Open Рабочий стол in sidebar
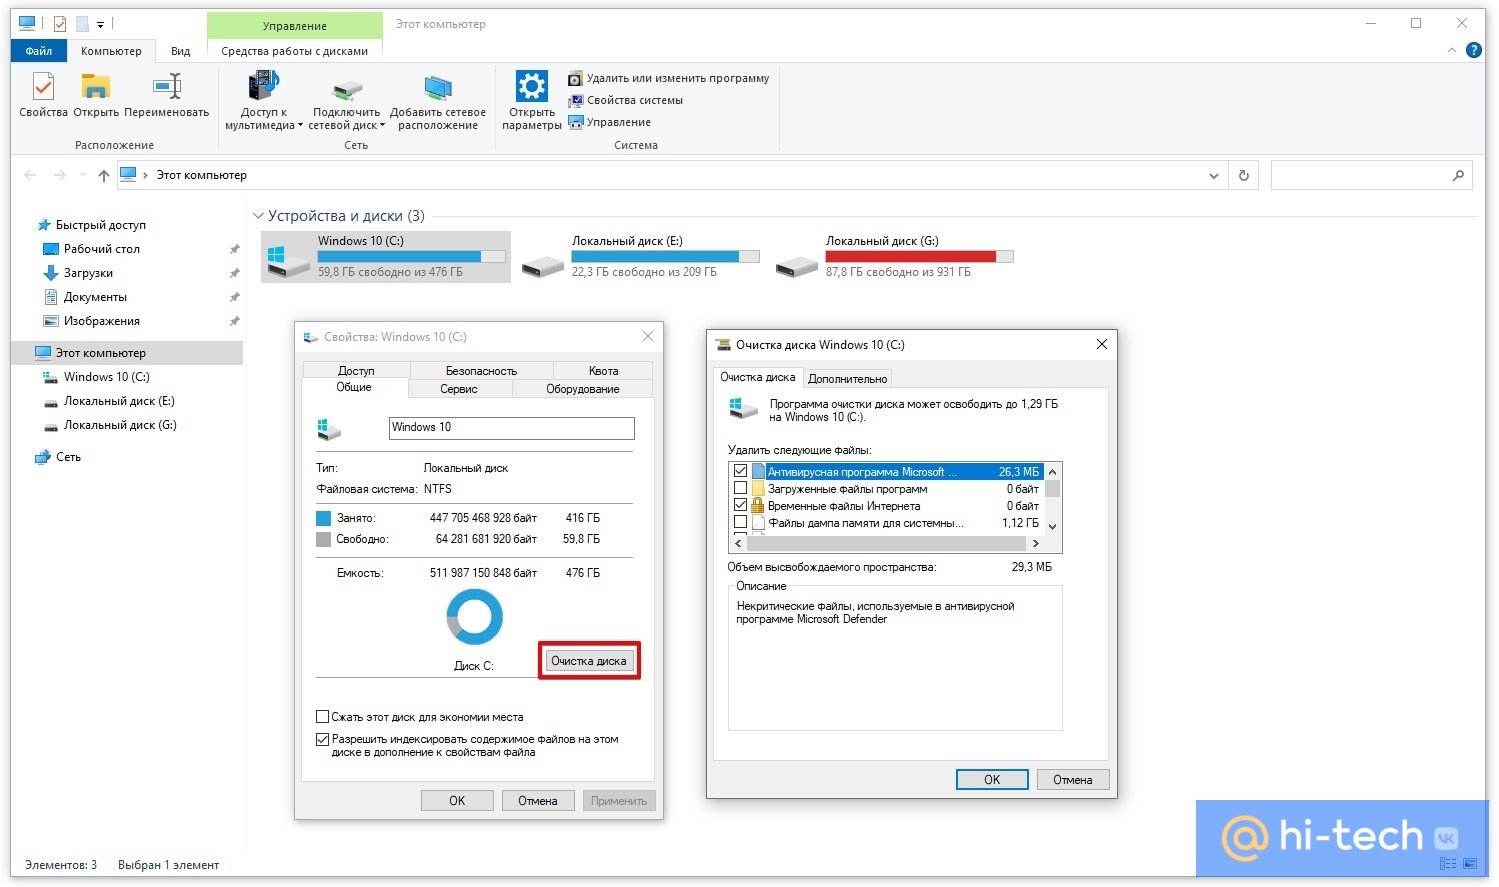 [101, 249]
